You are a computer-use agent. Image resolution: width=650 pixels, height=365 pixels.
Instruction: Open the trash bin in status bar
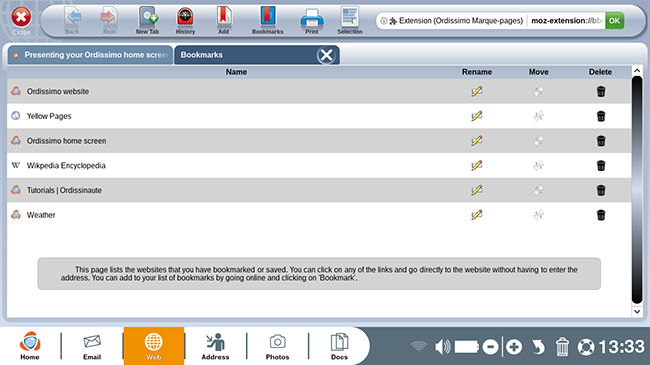562,347
